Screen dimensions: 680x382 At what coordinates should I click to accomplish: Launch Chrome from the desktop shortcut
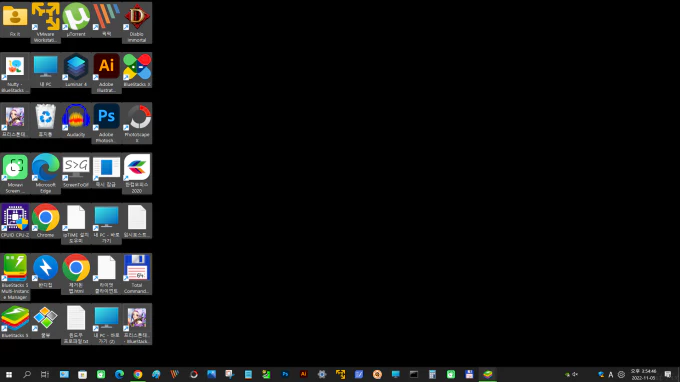(x=46, y=221)
